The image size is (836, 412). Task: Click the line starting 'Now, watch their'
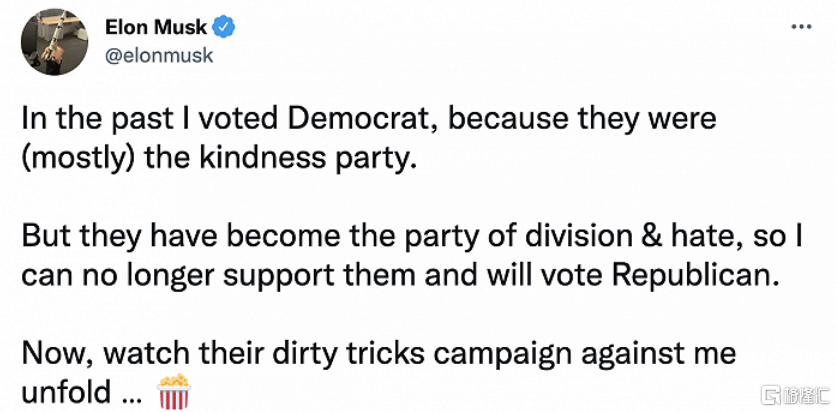click(x=379, y=354)
